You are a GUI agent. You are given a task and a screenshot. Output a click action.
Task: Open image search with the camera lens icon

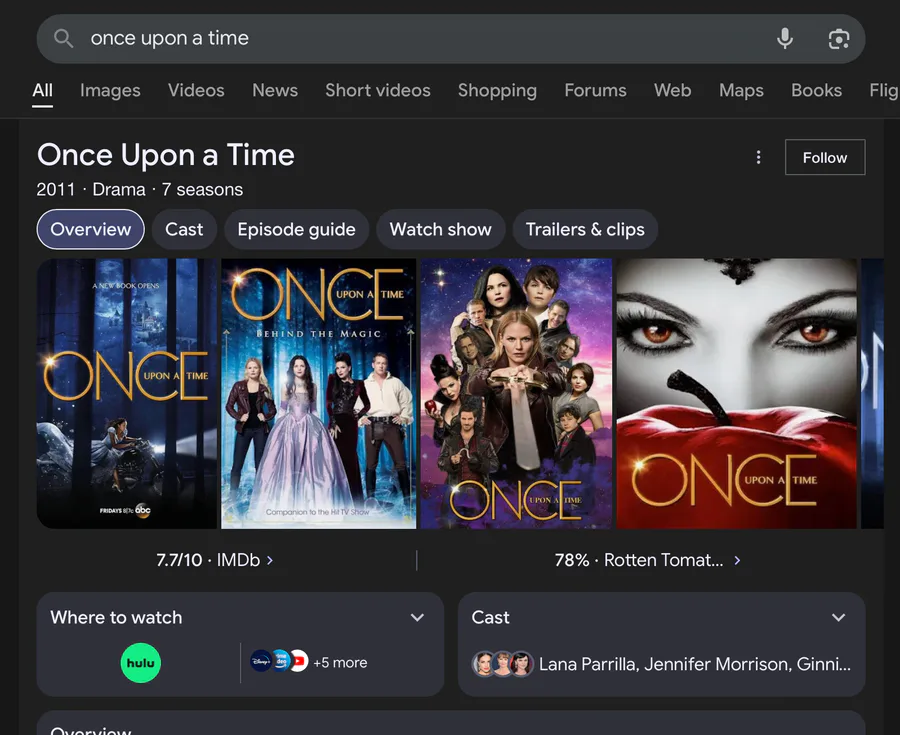[x=839, y=39]
